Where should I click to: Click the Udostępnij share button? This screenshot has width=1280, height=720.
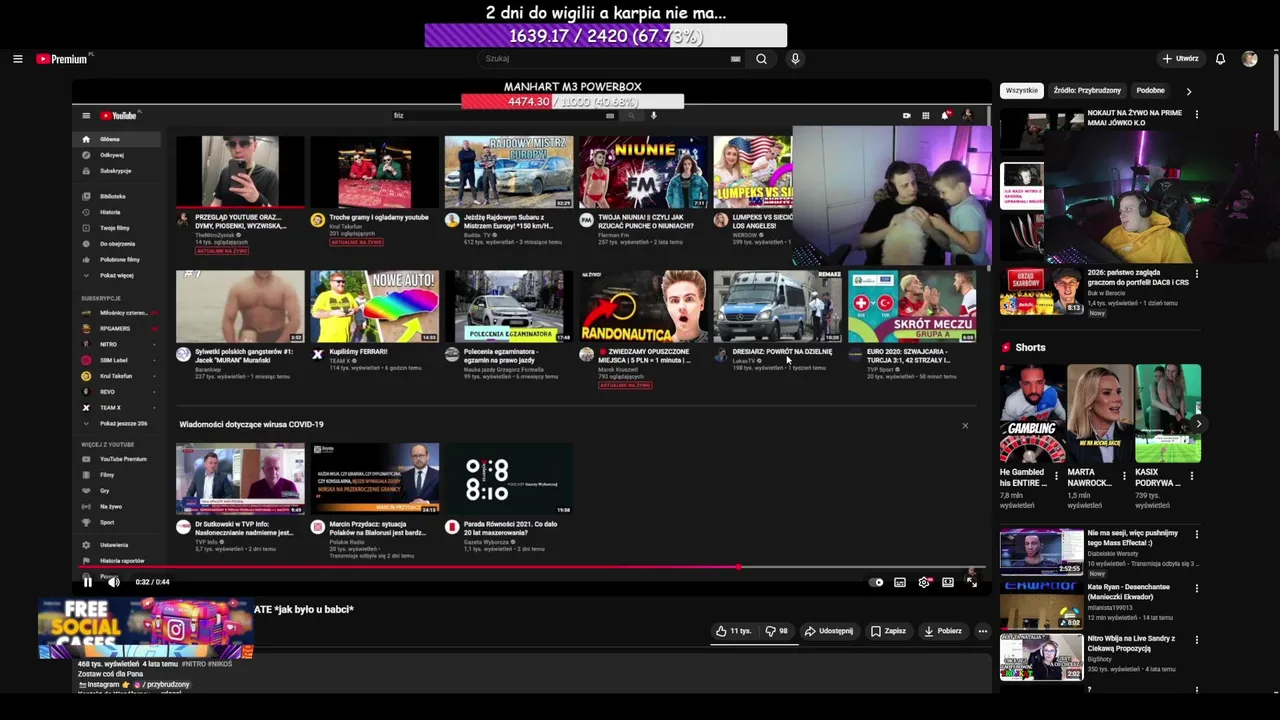tap(829, 631)
